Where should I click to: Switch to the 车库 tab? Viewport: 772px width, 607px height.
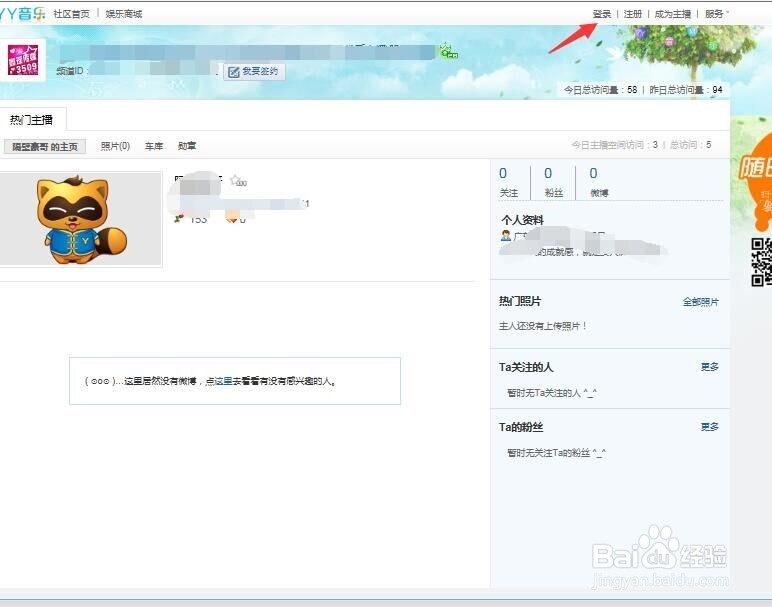[x=154, y=146]
